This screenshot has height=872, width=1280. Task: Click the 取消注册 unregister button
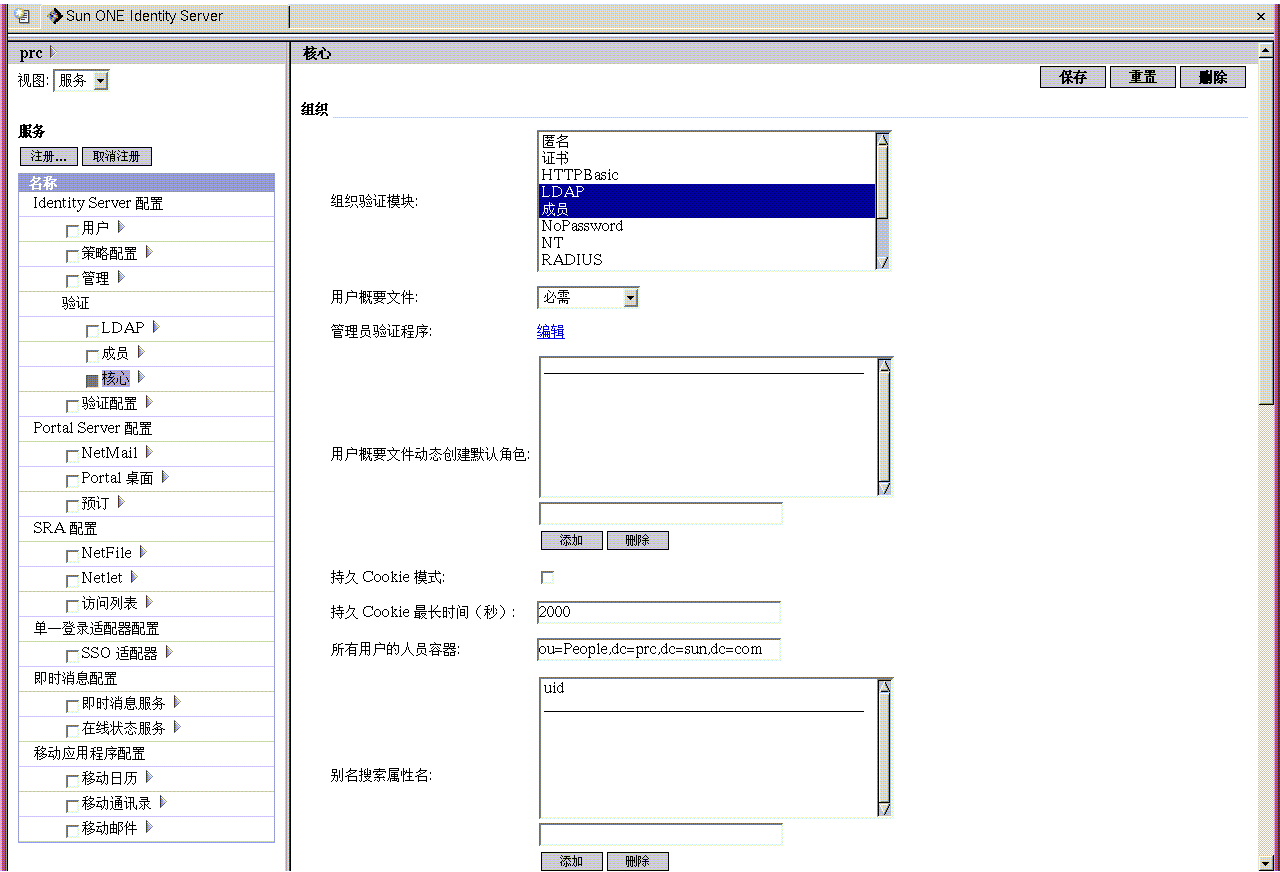[117, 156]
